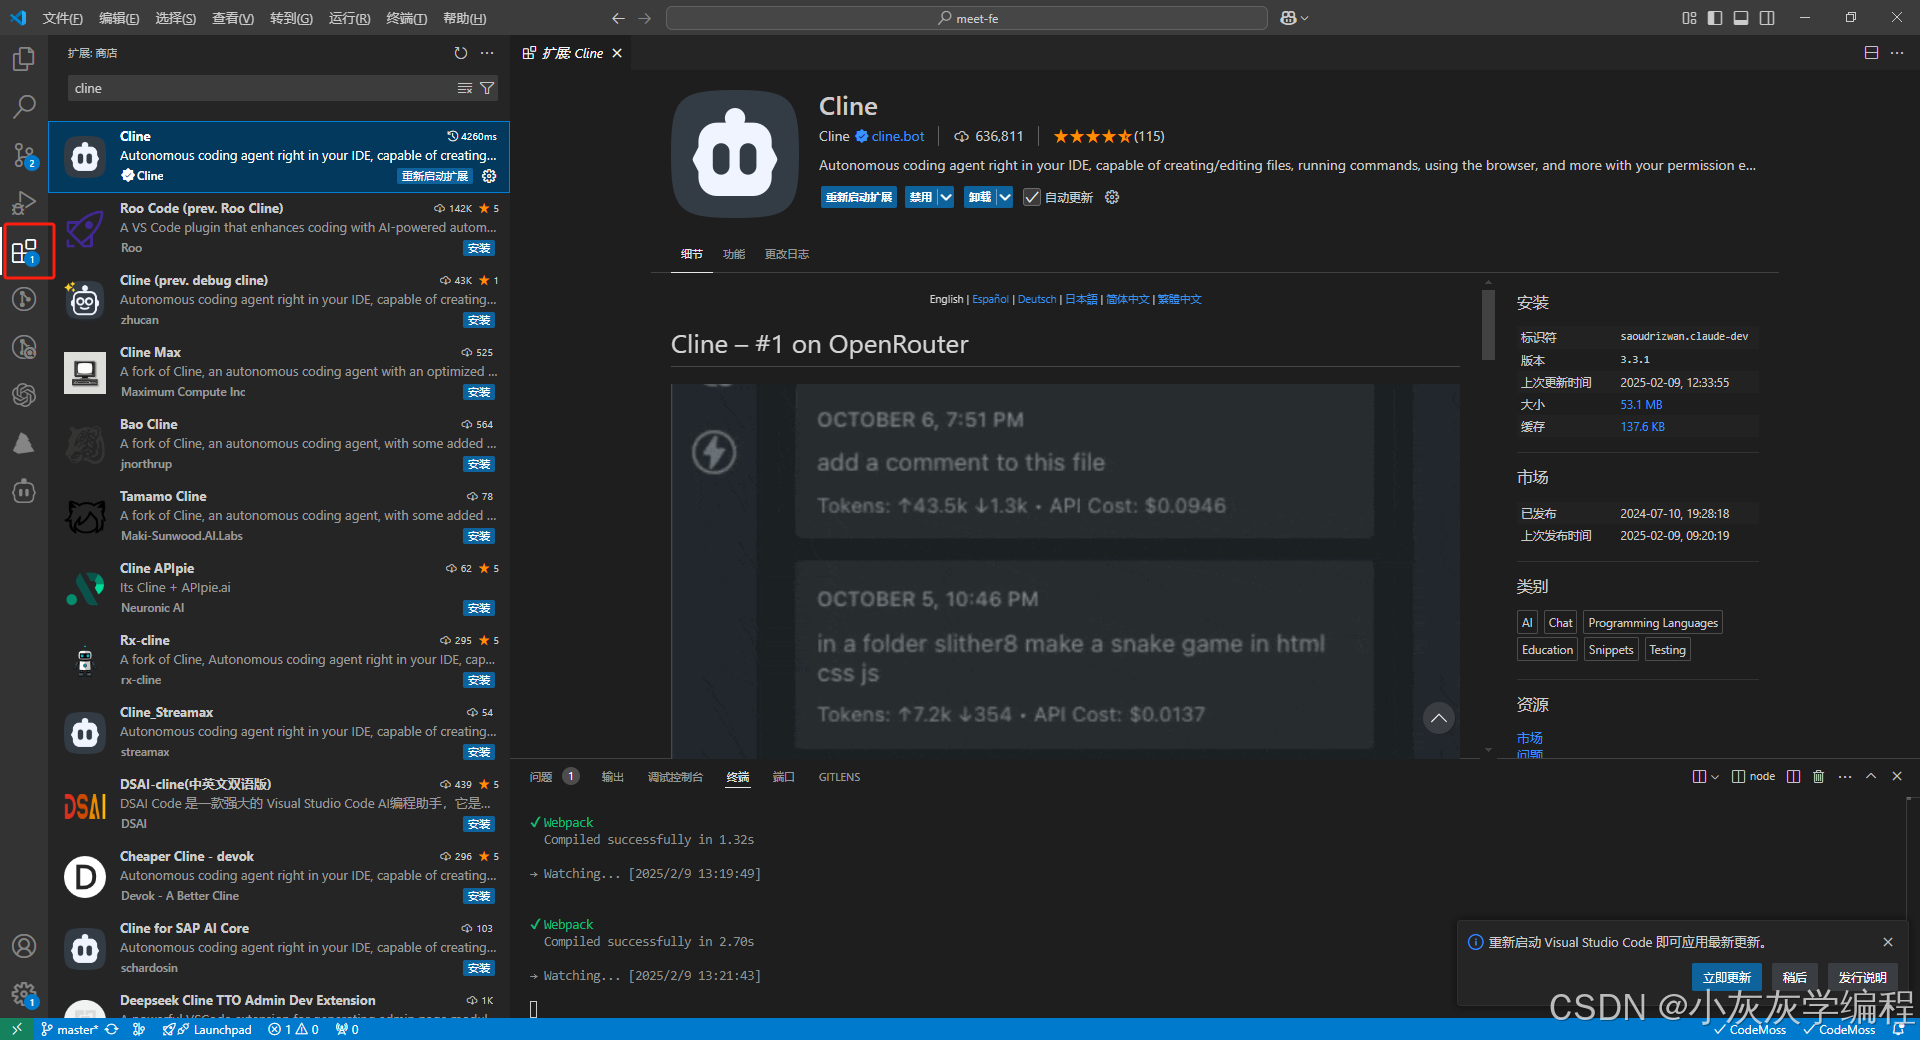The image size is (1920, 1040).
Task: Open the Explorer view in the activity bar
Action: 24,59
